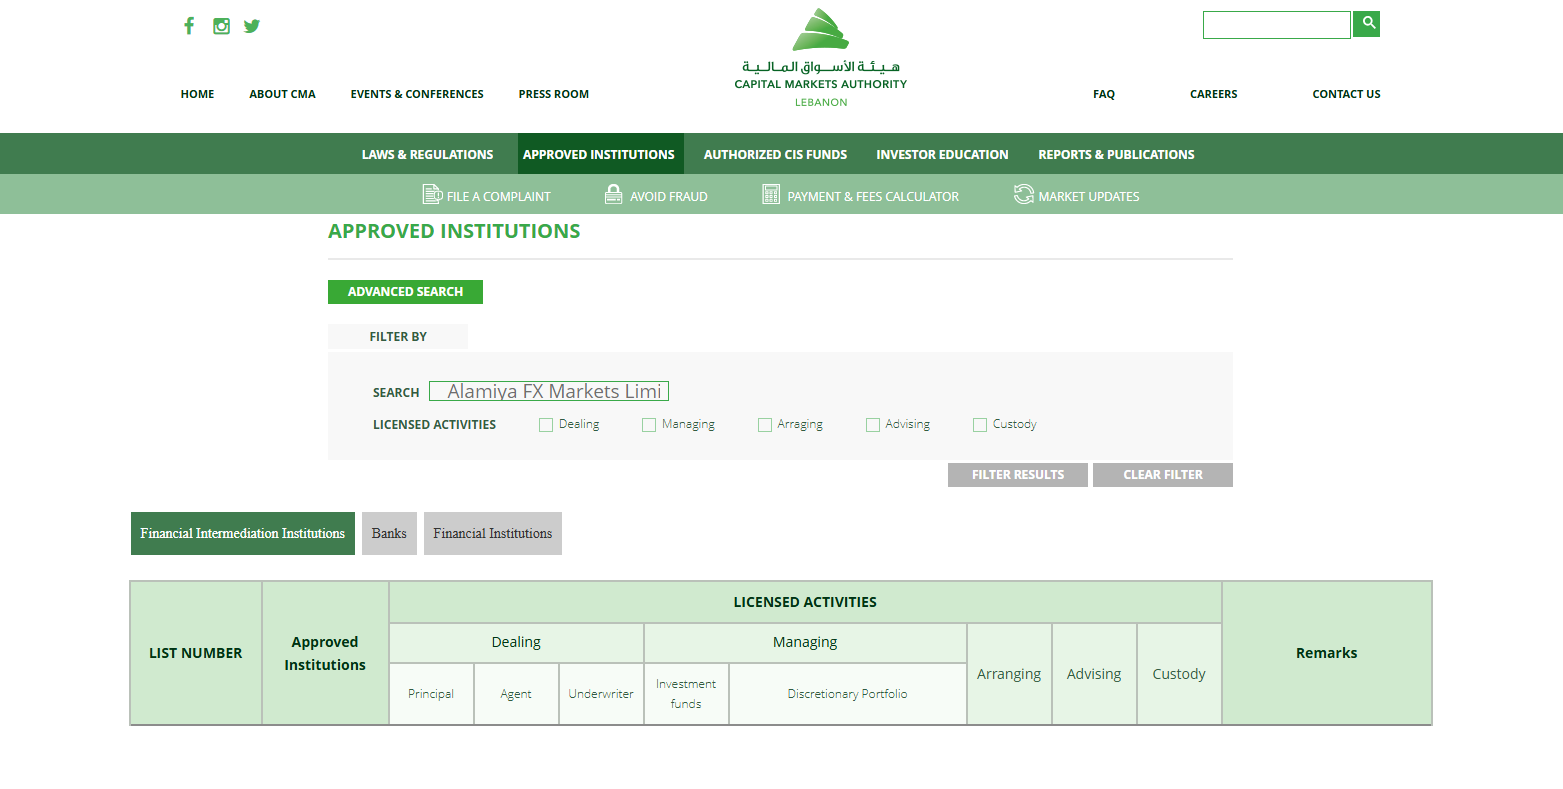Enable the Managing checkbox filter

[x=649, y=425]
